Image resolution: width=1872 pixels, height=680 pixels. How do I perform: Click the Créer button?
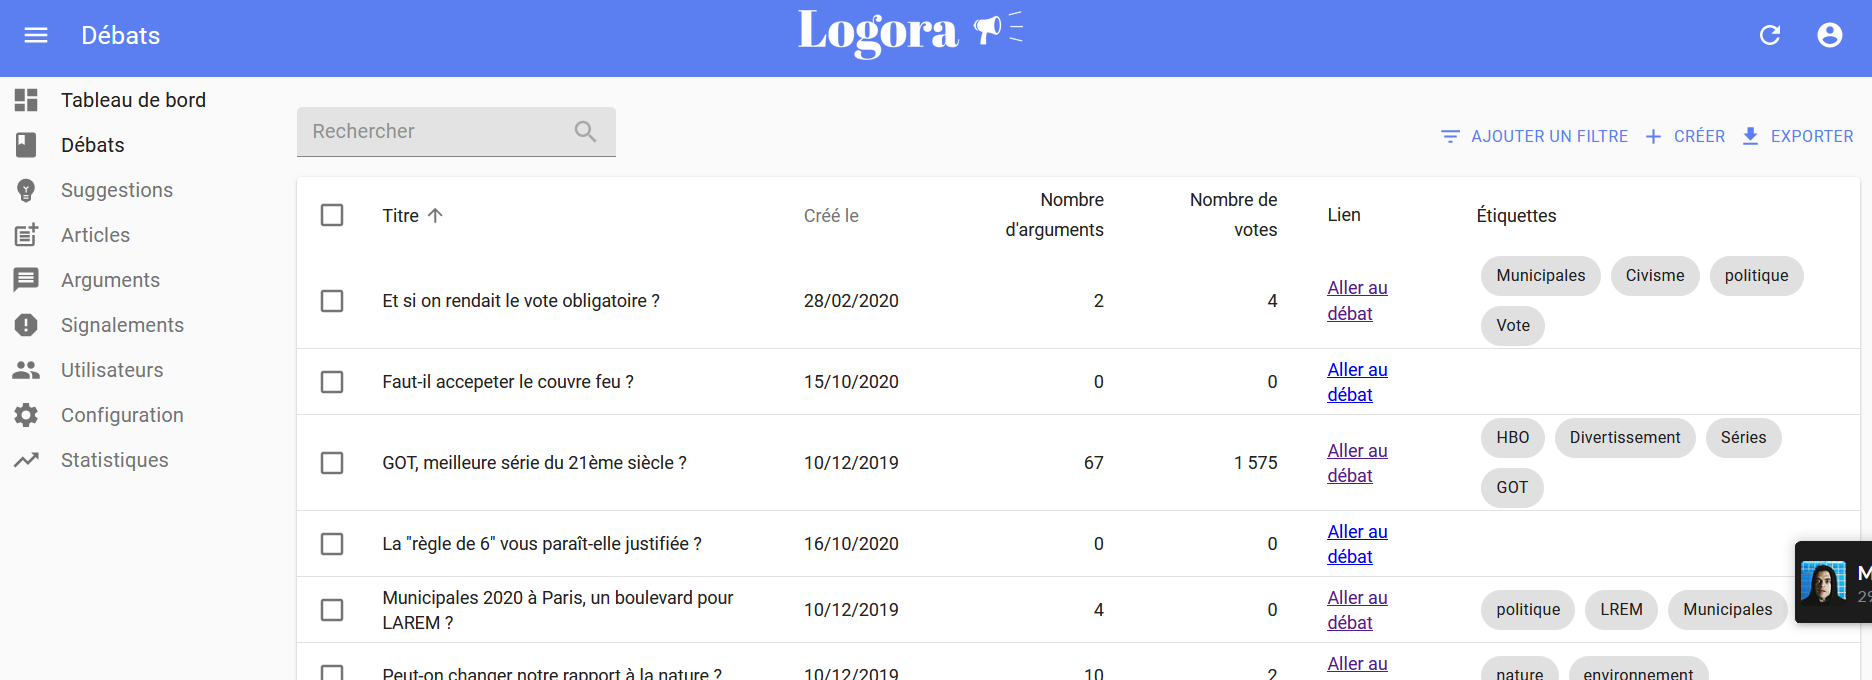[x=1685, y=136]
